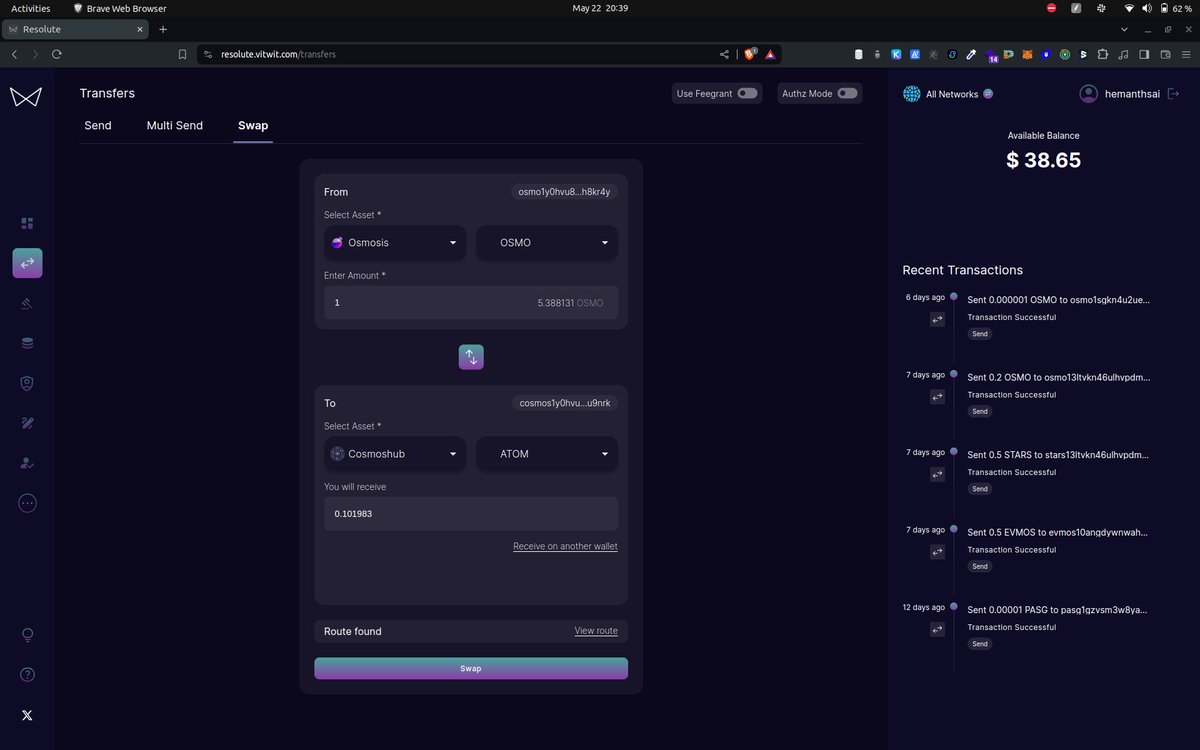Viewport: 1200px width, 750px height.
Task: Select the Swap tab
Action: (253, 126)
